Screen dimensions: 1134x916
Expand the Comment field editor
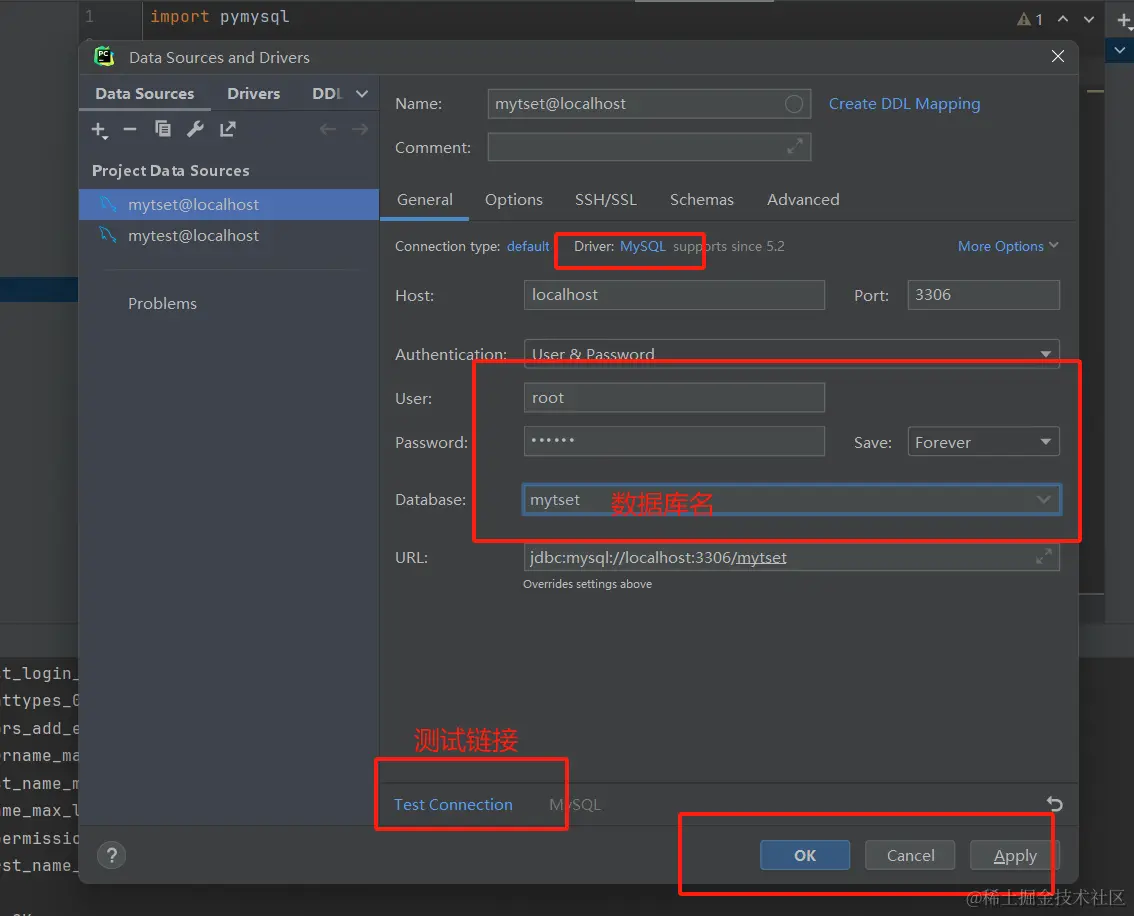click(795, 147)
